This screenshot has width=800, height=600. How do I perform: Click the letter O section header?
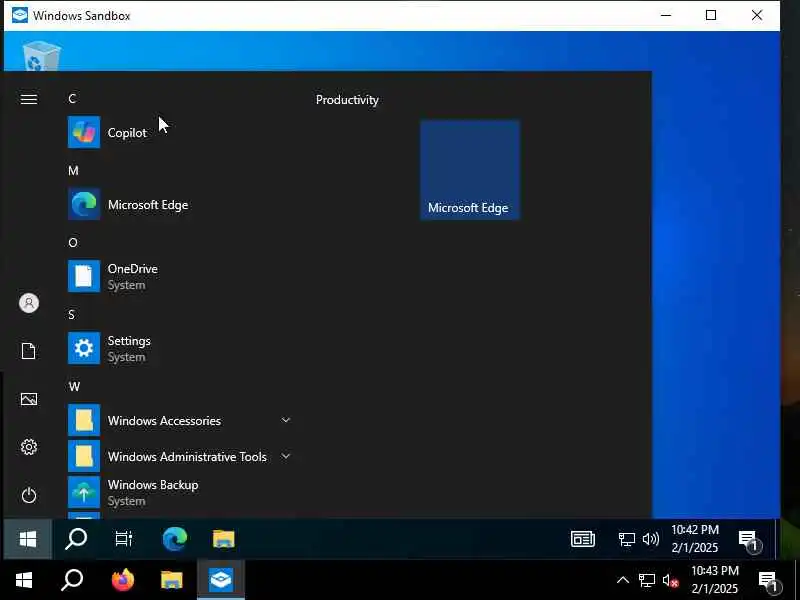point(73,242)
